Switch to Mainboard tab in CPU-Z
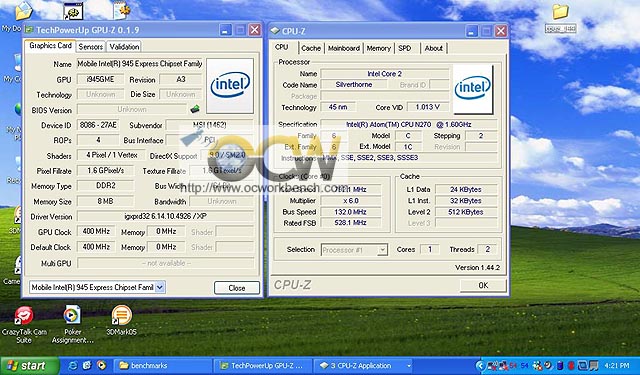Viewport: 640px width, 375px height. [x=344, y=48]
